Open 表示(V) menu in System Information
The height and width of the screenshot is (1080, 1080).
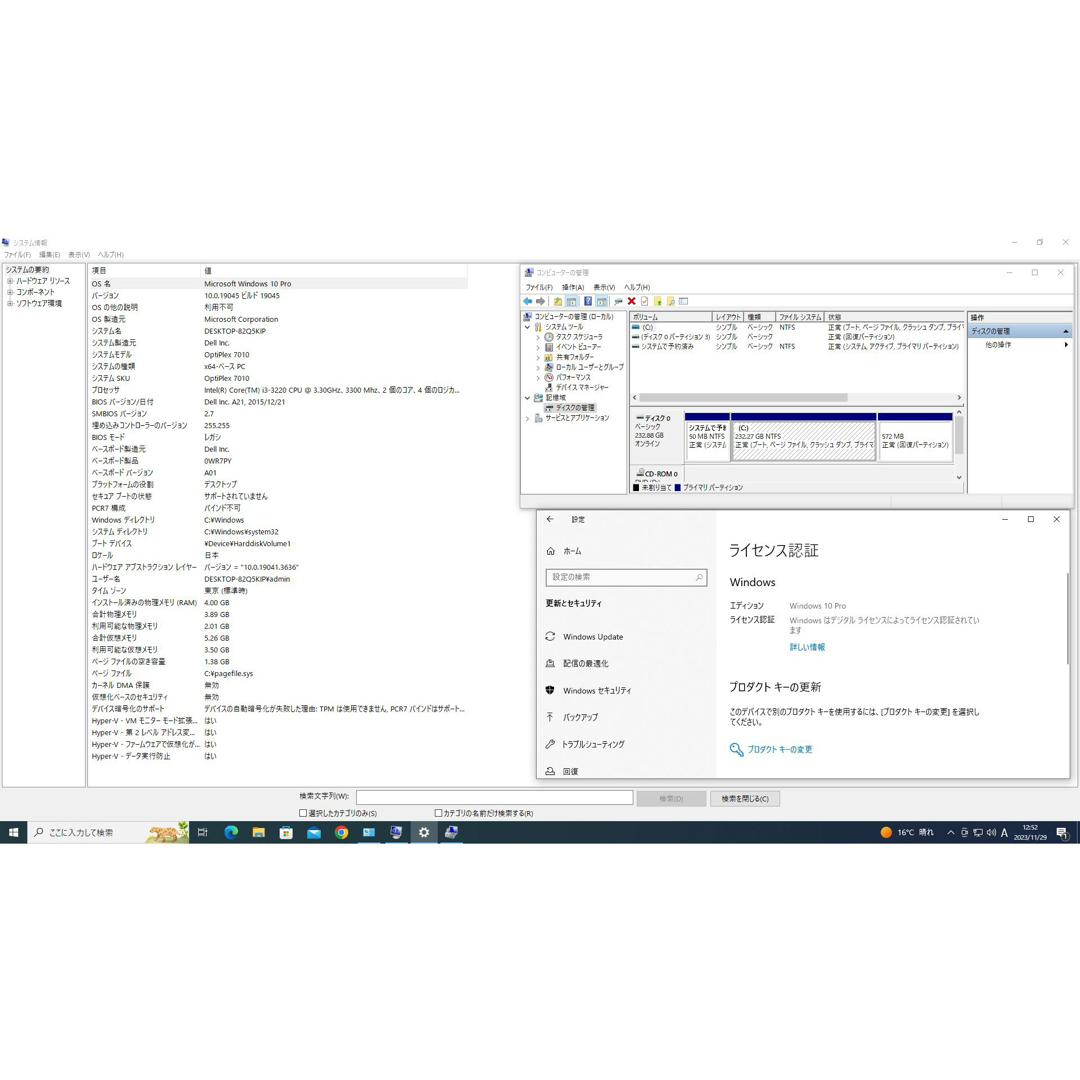[x=79, y=255]
